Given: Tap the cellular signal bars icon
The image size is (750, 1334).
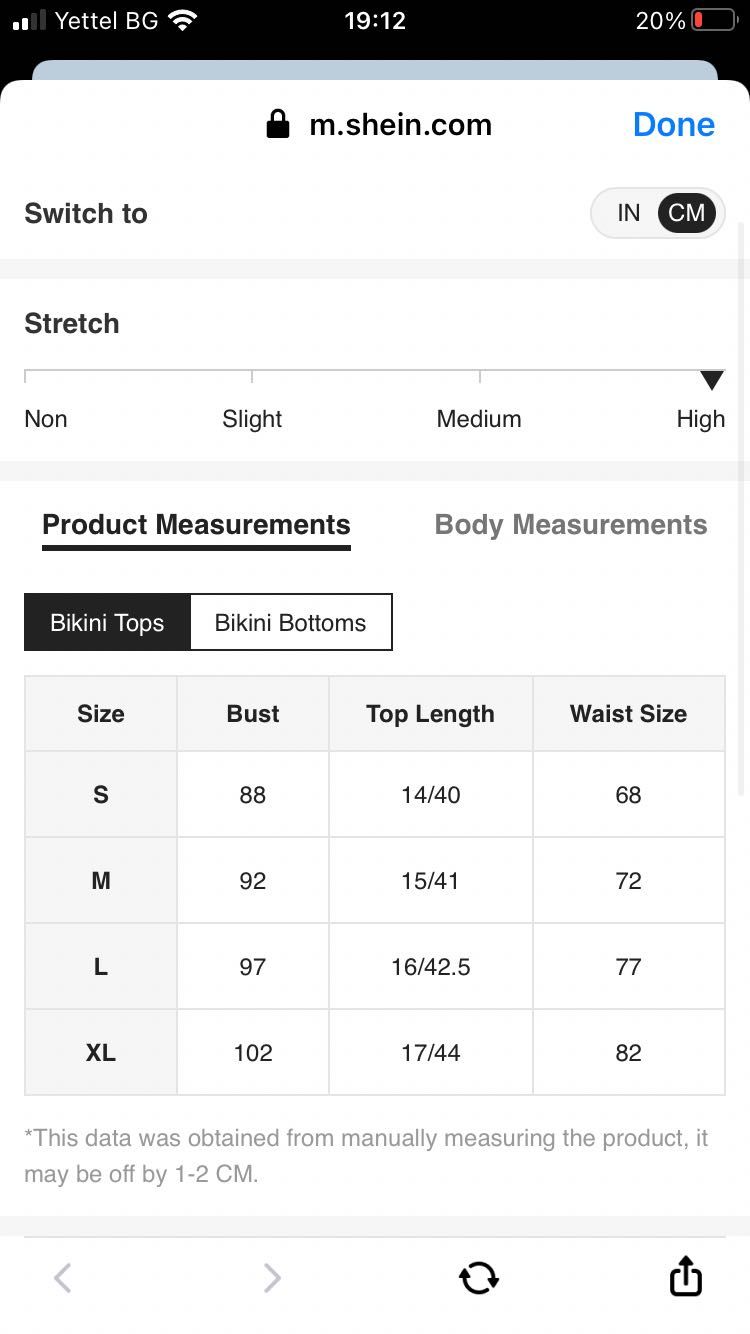Looking at the screenshot, I should pyautogui.click(x=30, y=21).
